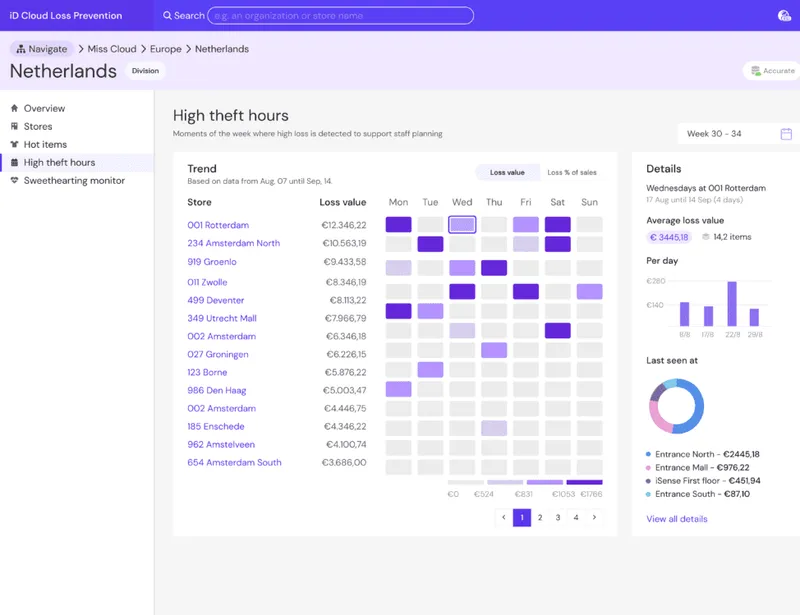
Task: Open store 123 Borne
Action: (x=207, y=372)
